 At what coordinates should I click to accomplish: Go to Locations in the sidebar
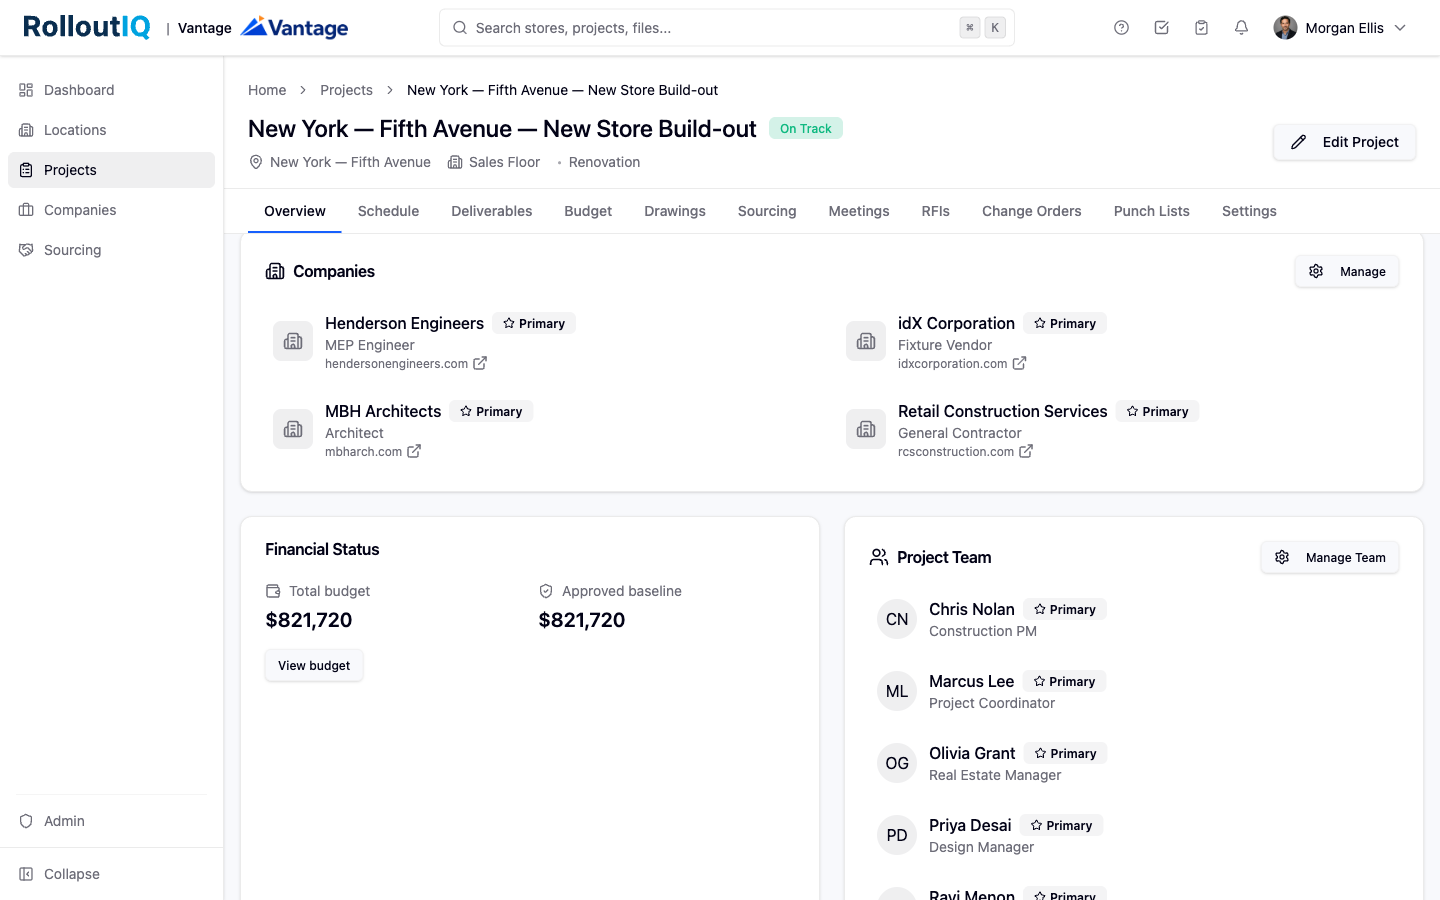click(x=111, y=130)
